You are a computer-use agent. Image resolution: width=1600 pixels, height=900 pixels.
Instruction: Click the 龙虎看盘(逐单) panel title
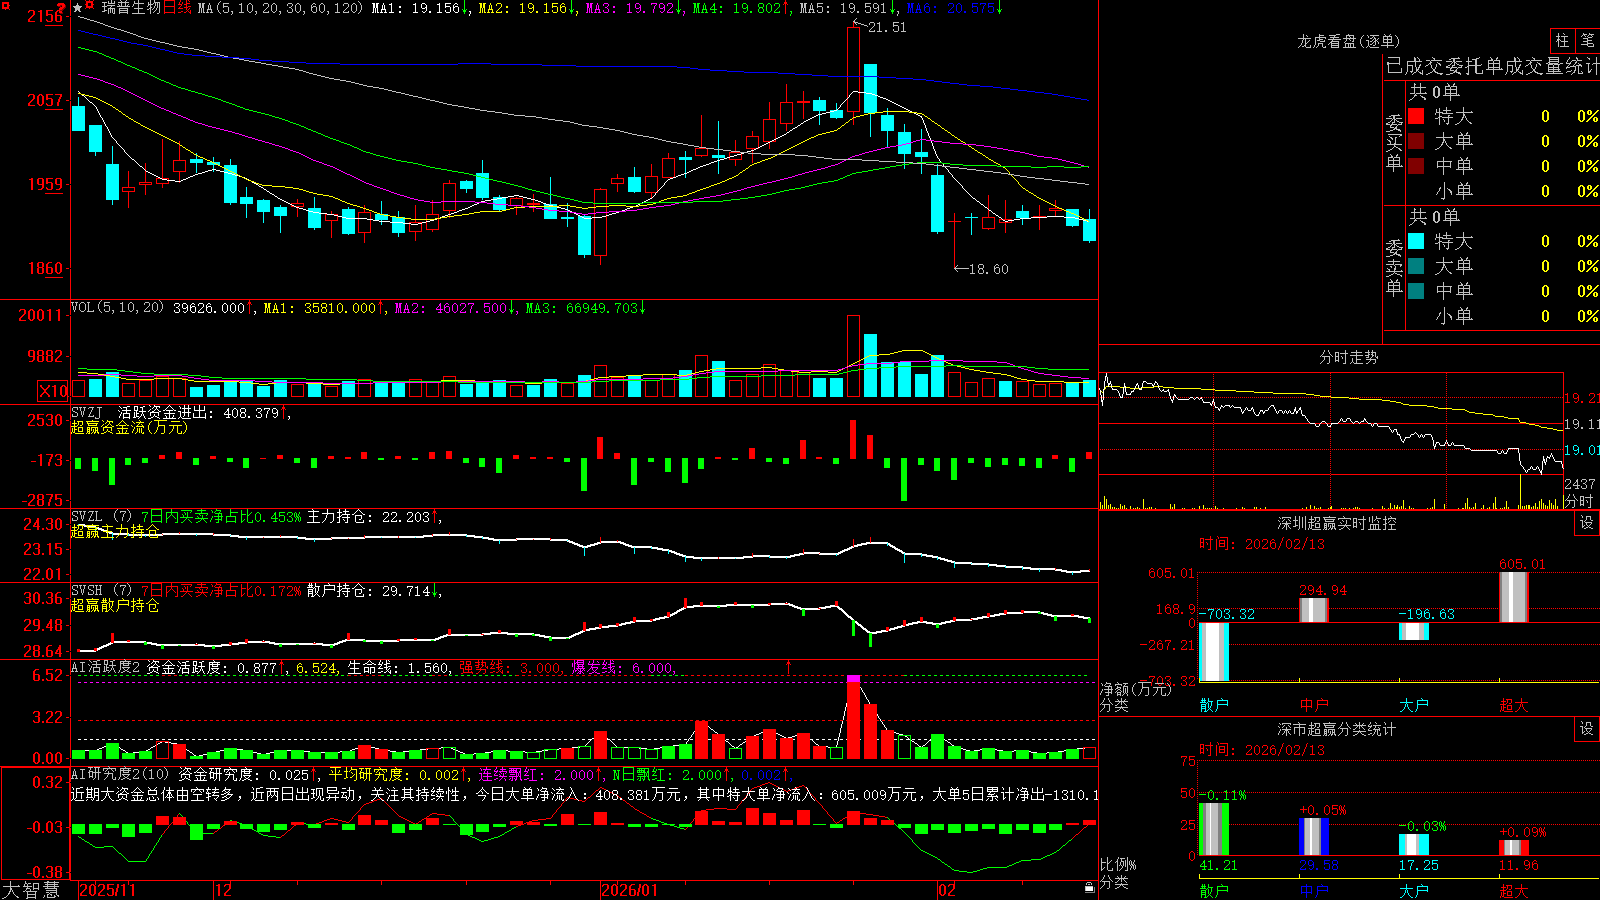pos(1349,41)
